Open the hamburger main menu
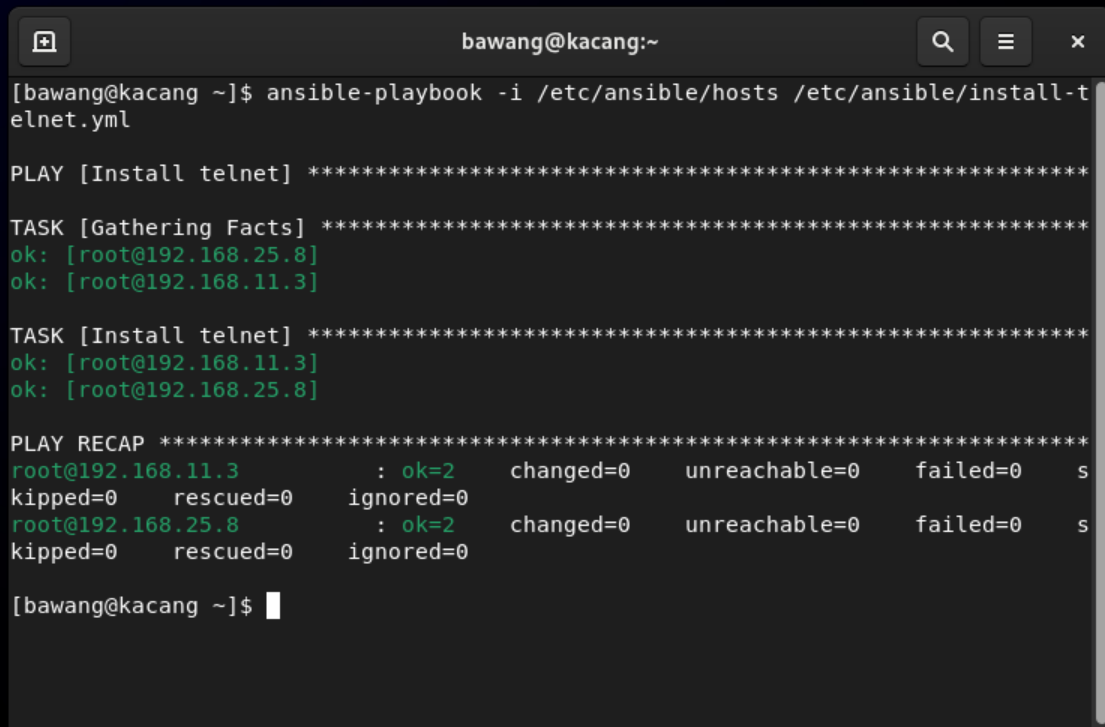1105x727 pixels. pyautogui.click(x=1006, y=42)
